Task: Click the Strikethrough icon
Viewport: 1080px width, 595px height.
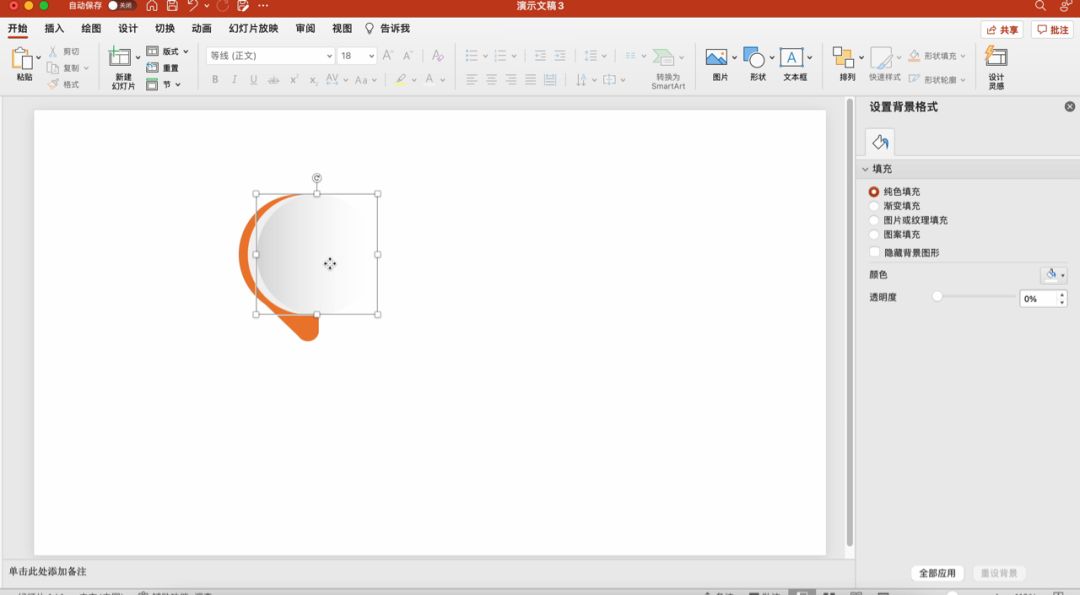Action: [273, 80]
